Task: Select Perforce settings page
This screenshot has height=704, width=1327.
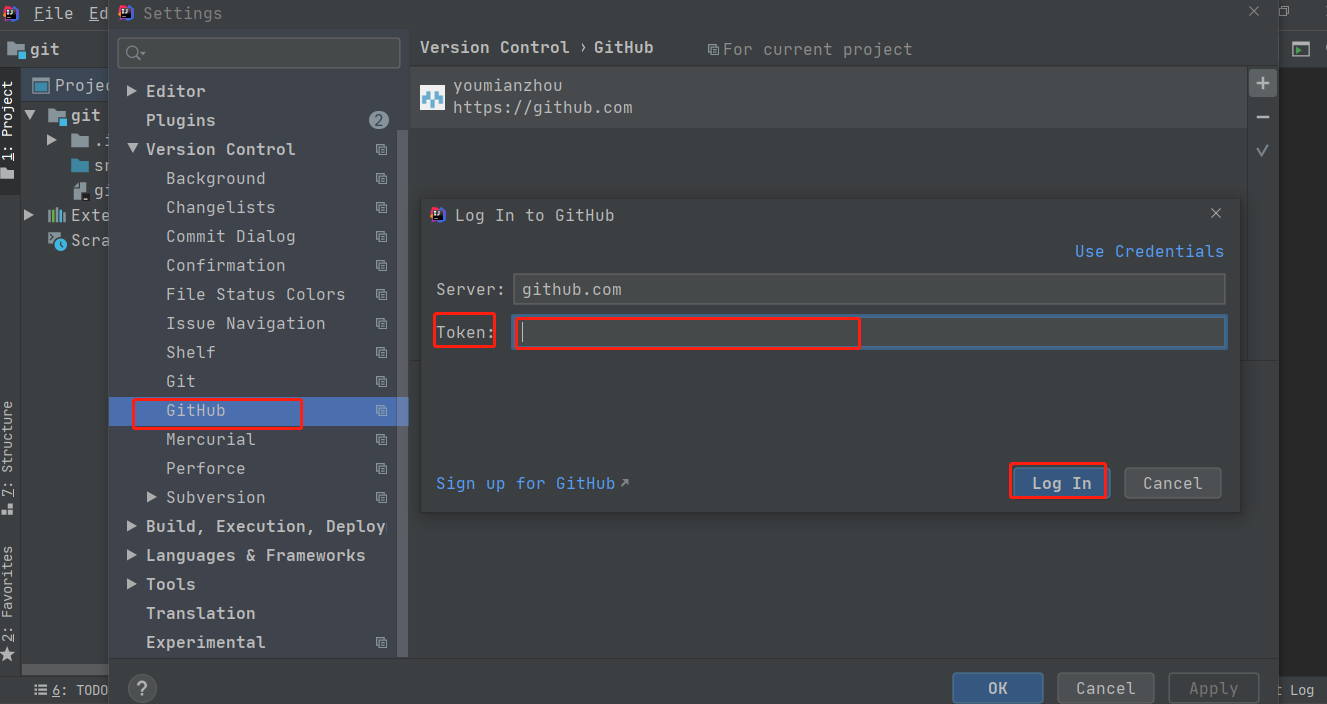Action: pyautogui.click(x=206, y=468)
